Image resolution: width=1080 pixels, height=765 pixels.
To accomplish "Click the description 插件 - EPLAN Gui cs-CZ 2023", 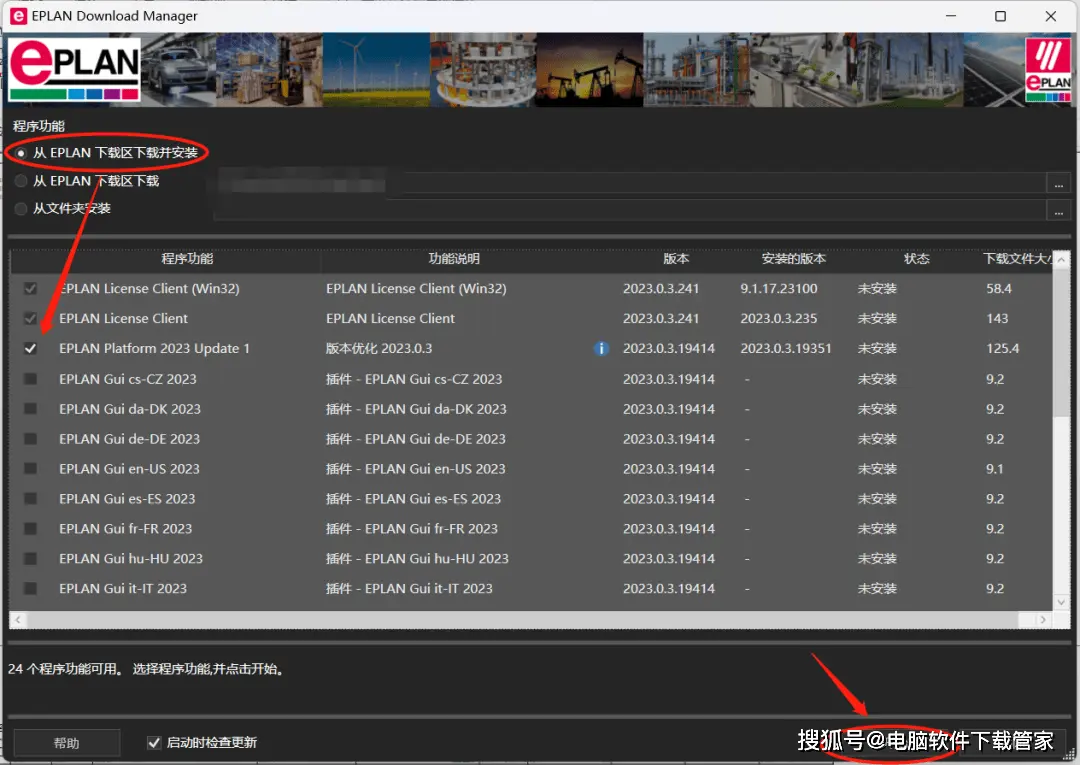I will pos(414,379).
